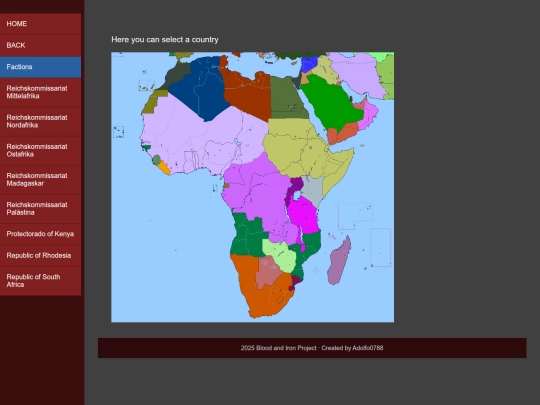The height and width of the screenshot is (405, 540).
Task: Select the dark purple Uganda region
Action: (295, 186)
